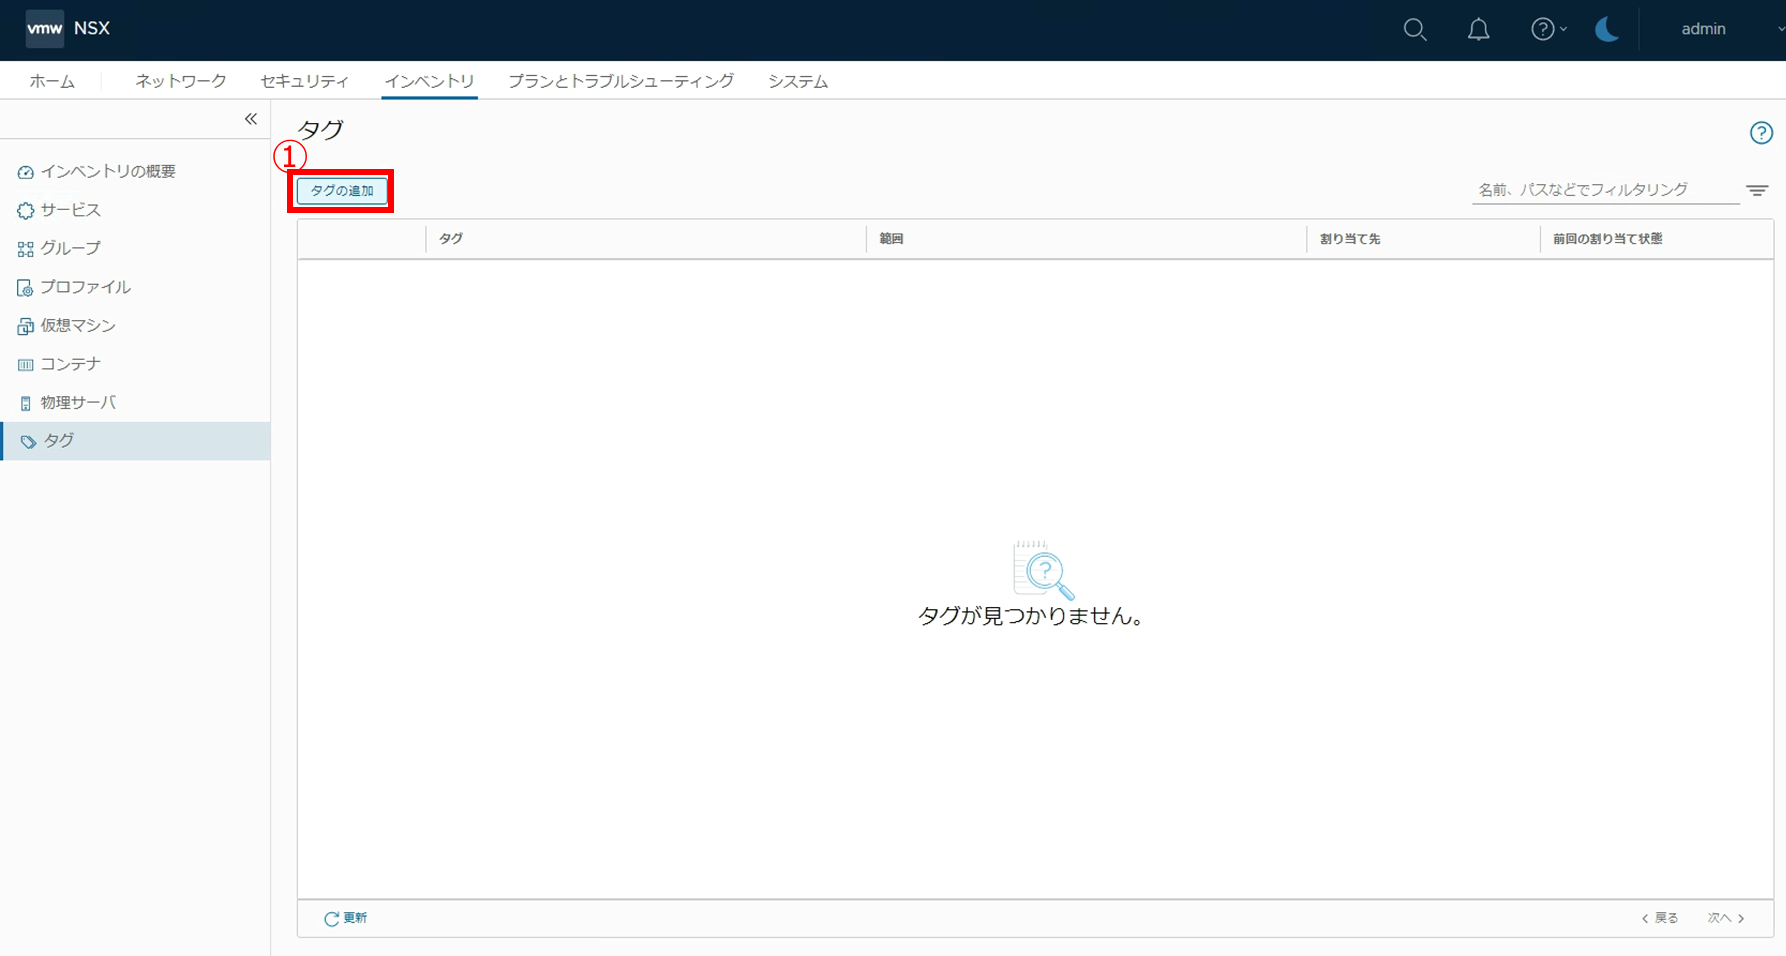The height and width of the screenshot is (956, 1786).
Task: Collapse the left sidebar panel
Action: pos(251,119)
